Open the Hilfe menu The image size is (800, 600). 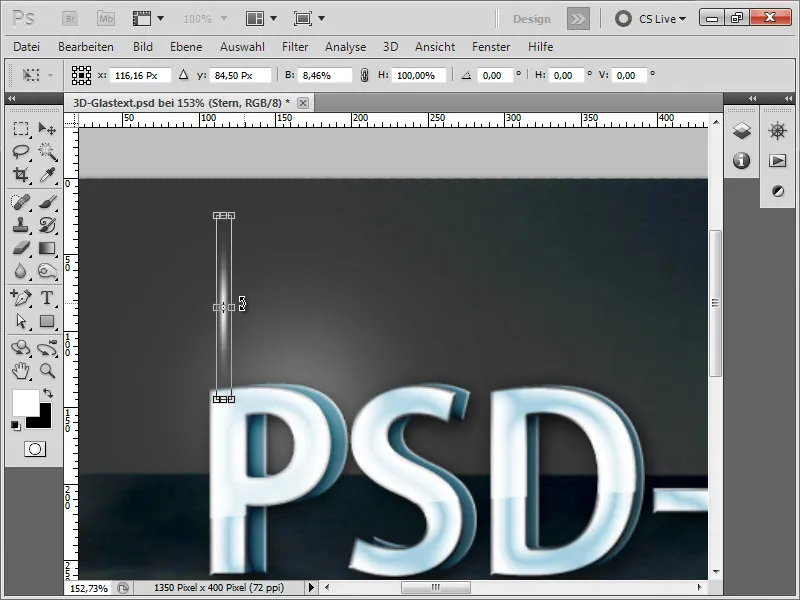point(540,47)
